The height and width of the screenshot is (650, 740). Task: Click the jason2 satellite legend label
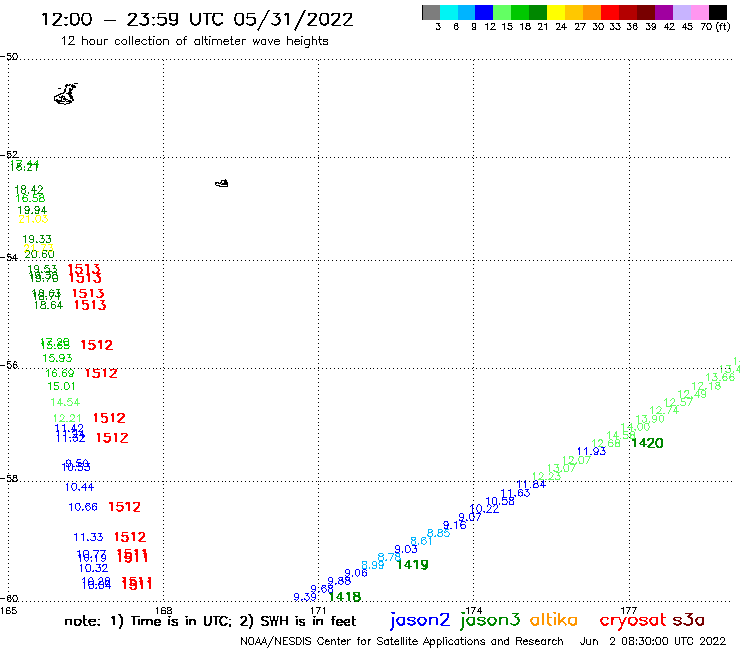pos(420,620)
